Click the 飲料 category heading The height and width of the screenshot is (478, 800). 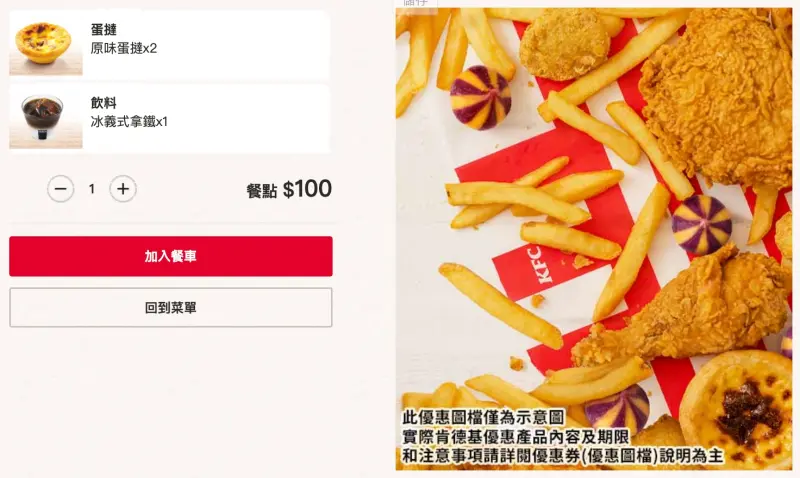coord(104,103)
